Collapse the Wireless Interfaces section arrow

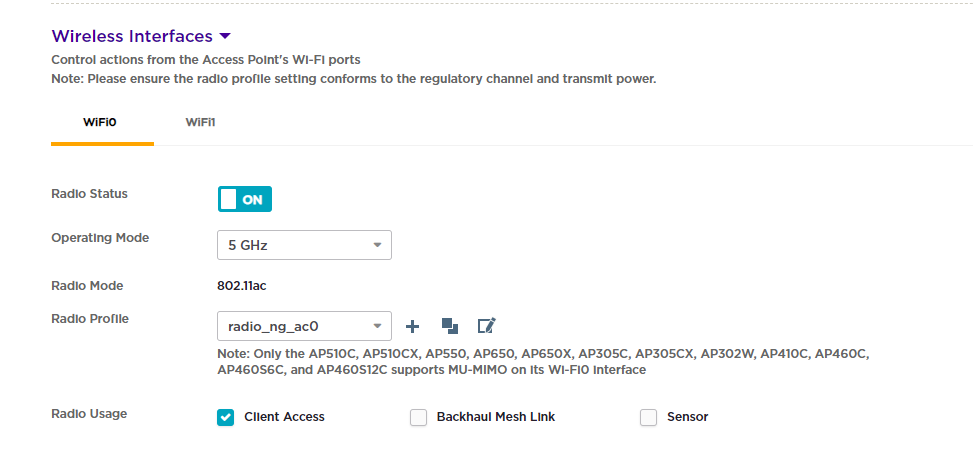click(225, 37)
